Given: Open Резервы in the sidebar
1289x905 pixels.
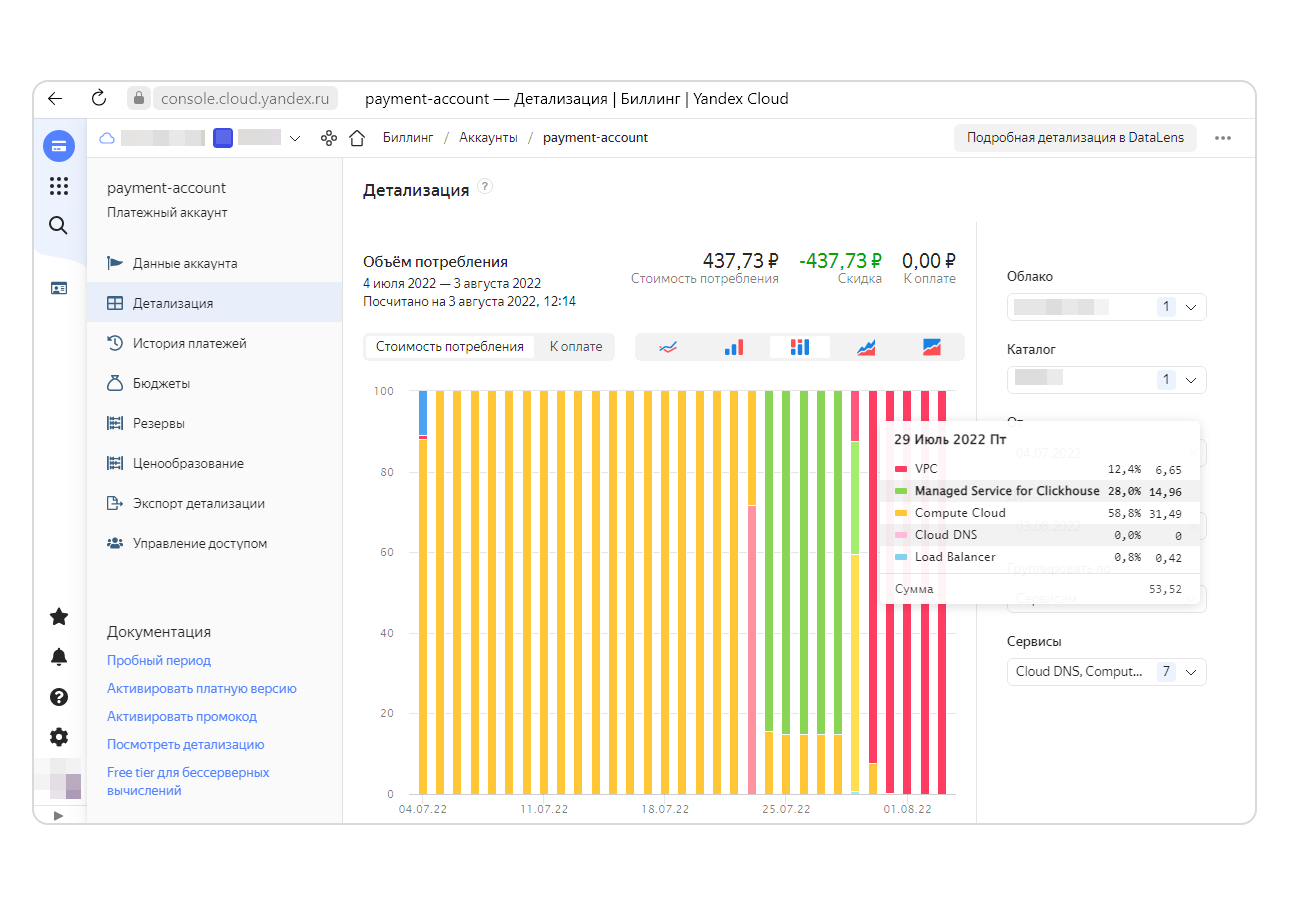Looking at the screenshot, I should (x=214, y=423).
